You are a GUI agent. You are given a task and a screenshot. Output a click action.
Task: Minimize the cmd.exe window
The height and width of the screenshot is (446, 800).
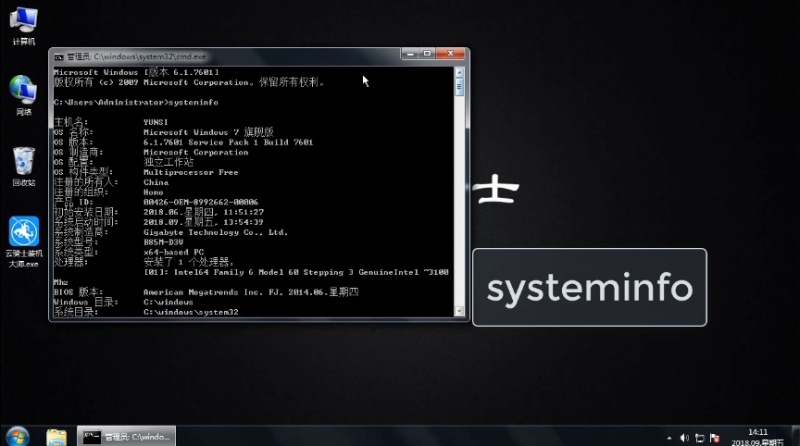click(x=410, y=53)
